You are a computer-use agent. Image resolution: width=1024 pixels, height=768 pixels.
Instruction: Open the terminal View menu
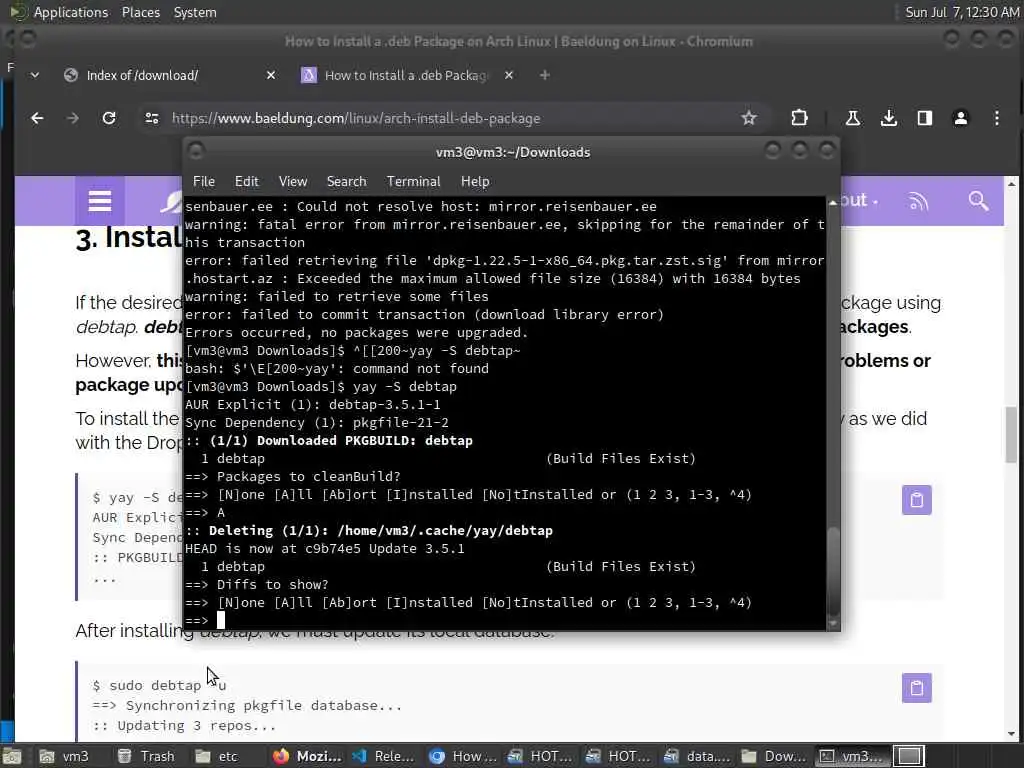pos(293,182)
